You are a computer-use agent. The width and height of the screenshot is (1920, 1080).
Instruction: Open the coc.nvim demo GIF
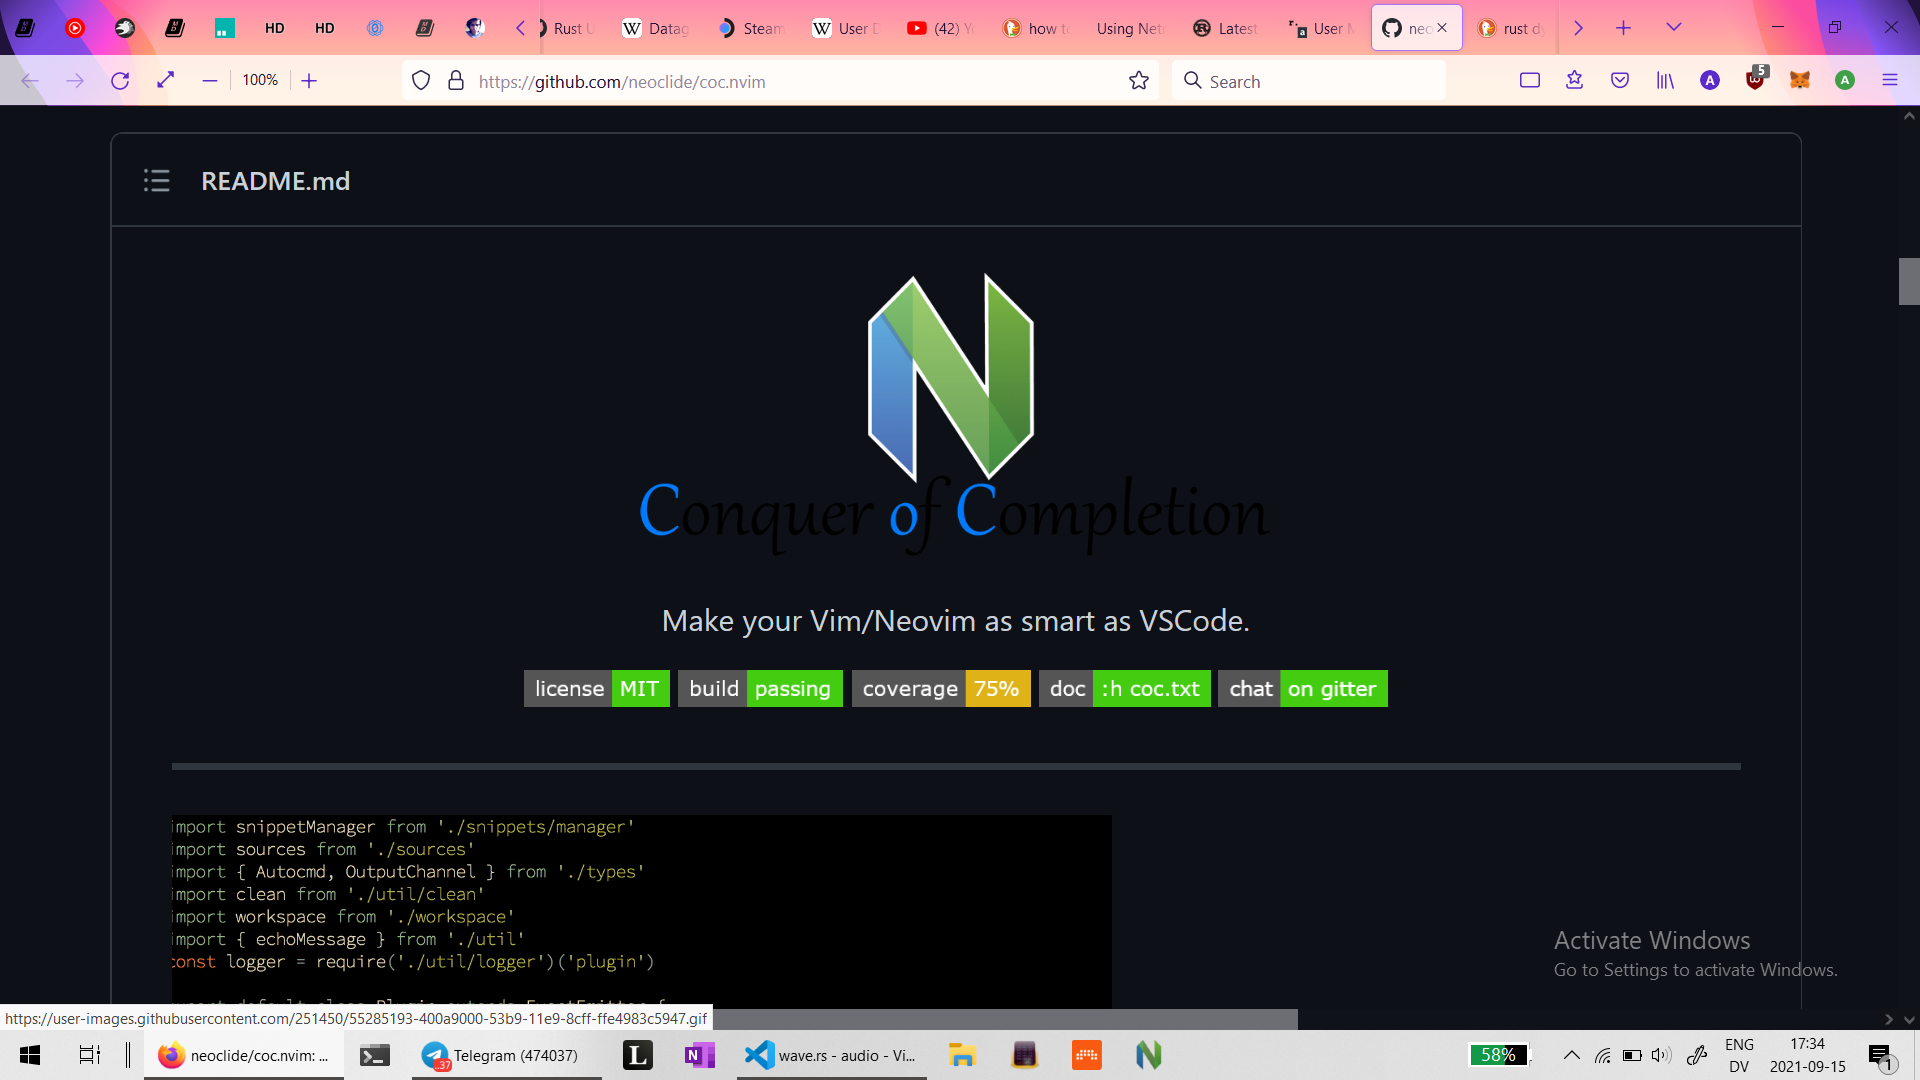(641, 911)
